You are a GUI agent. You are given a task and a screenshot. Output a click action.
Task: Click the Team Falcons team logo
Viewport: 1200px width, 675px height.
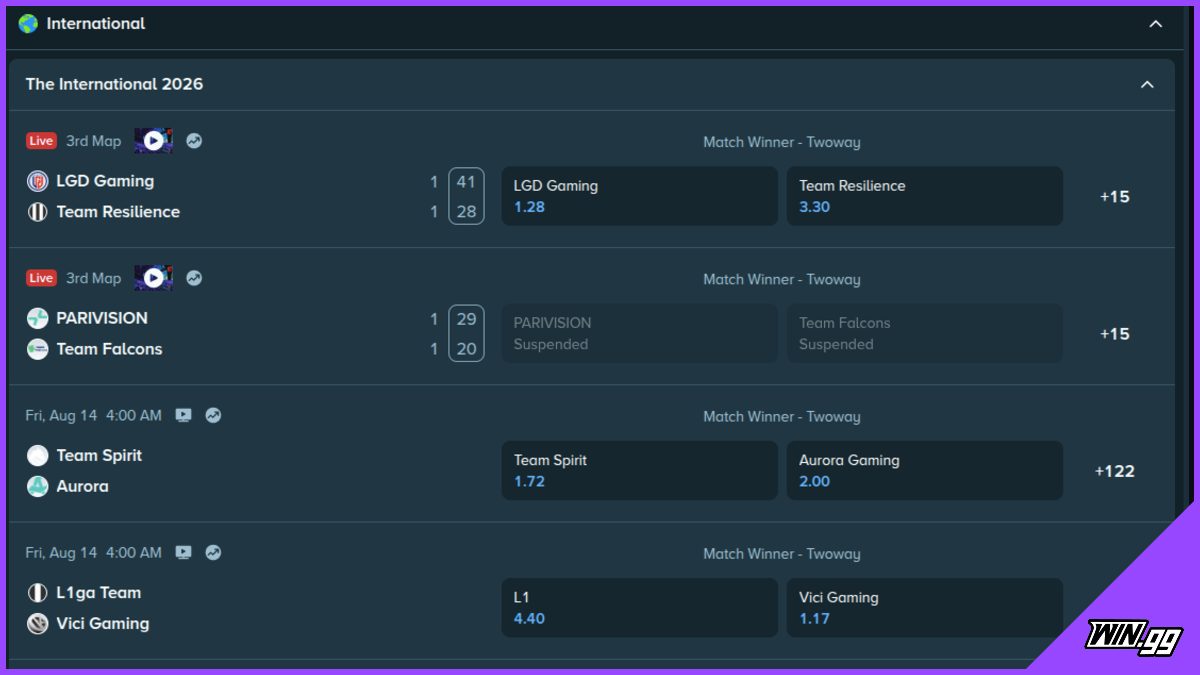[37, 349]
